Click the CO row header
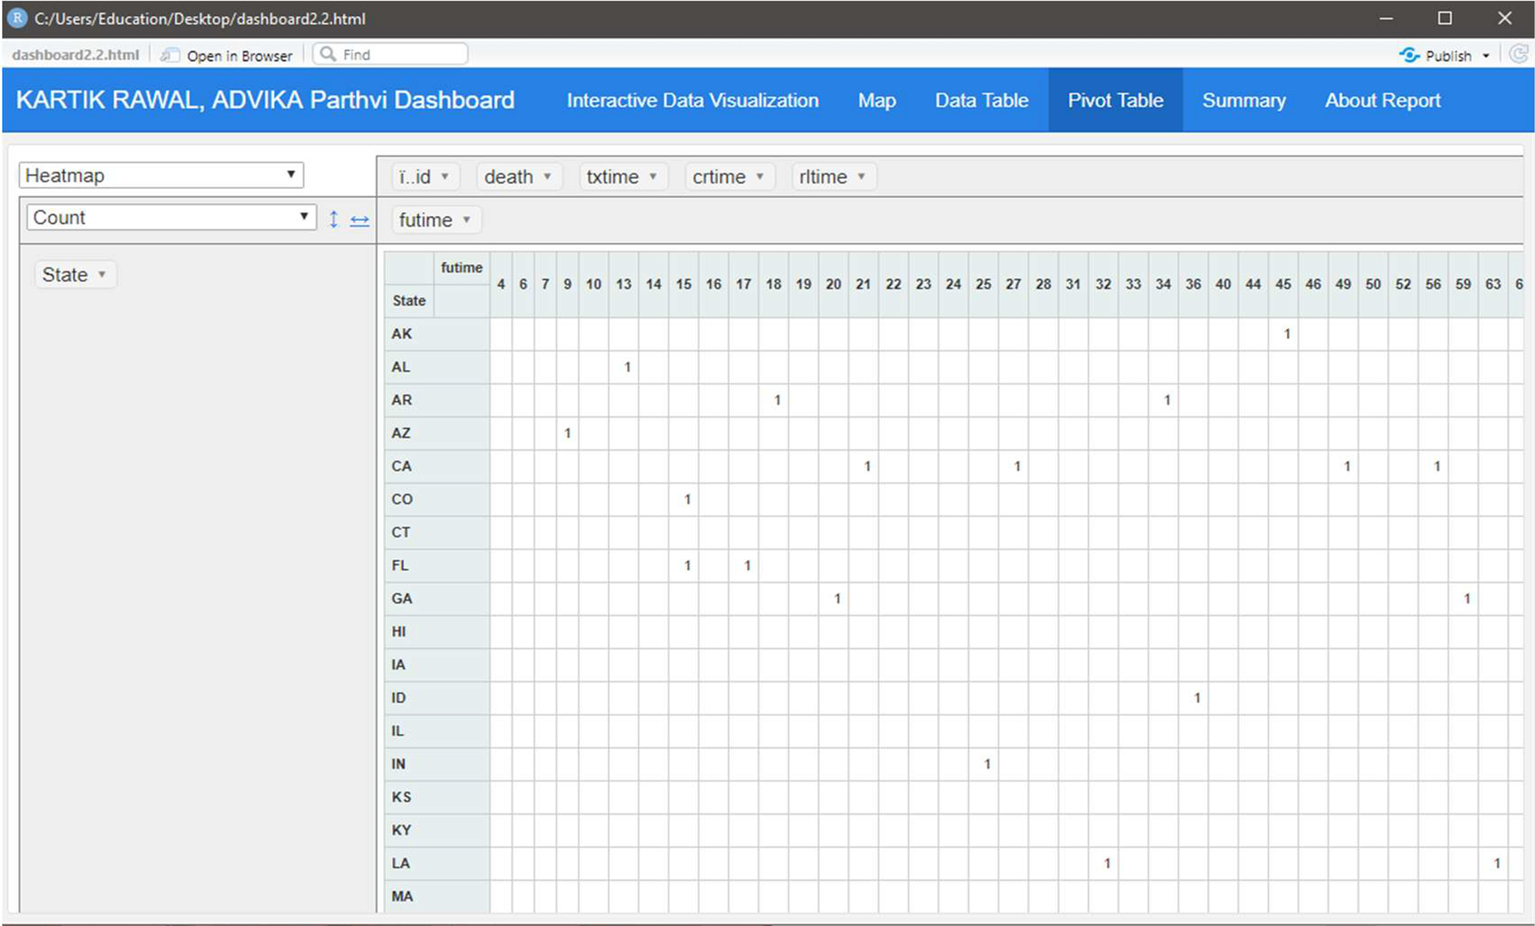Viewport: 1535px width, 926px height. point(437,499)
